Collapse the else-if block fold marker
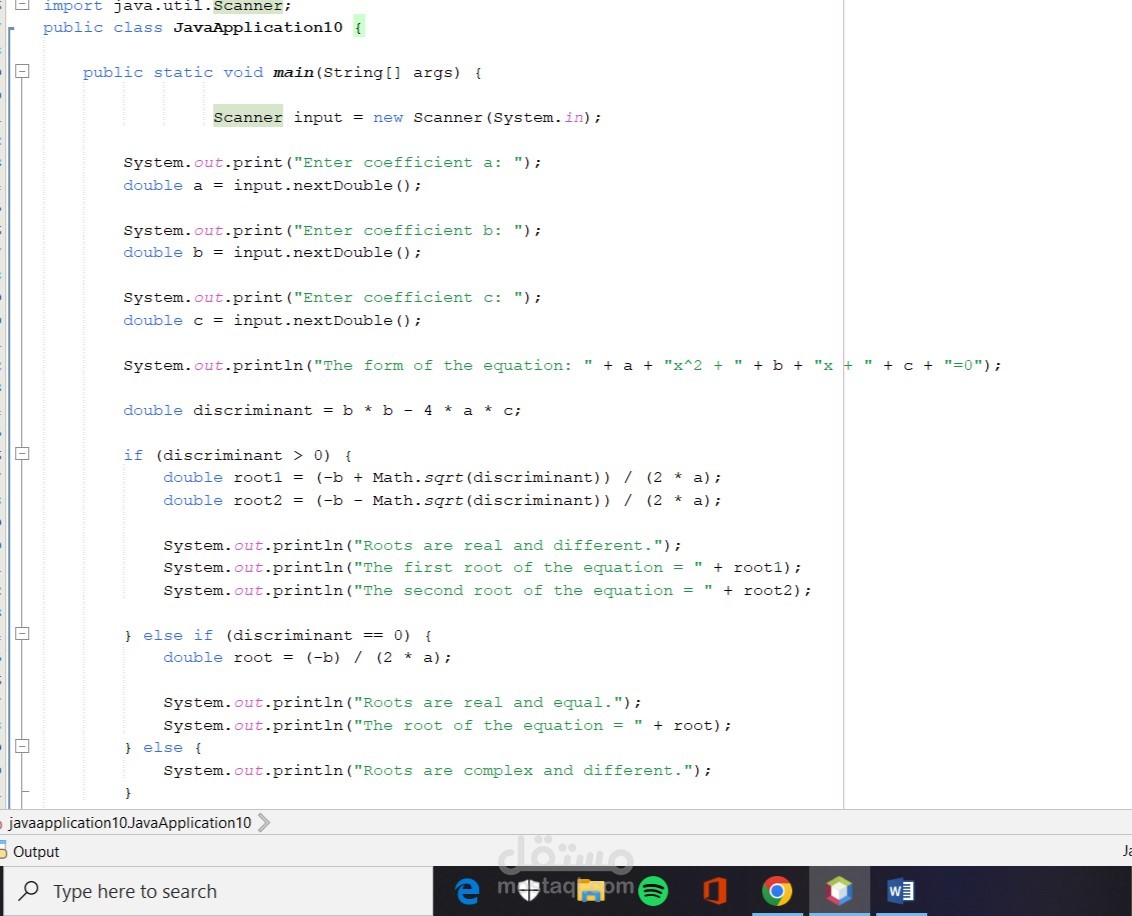The image size is (1132, 916). pyautogui.click(x=22, y=633)
